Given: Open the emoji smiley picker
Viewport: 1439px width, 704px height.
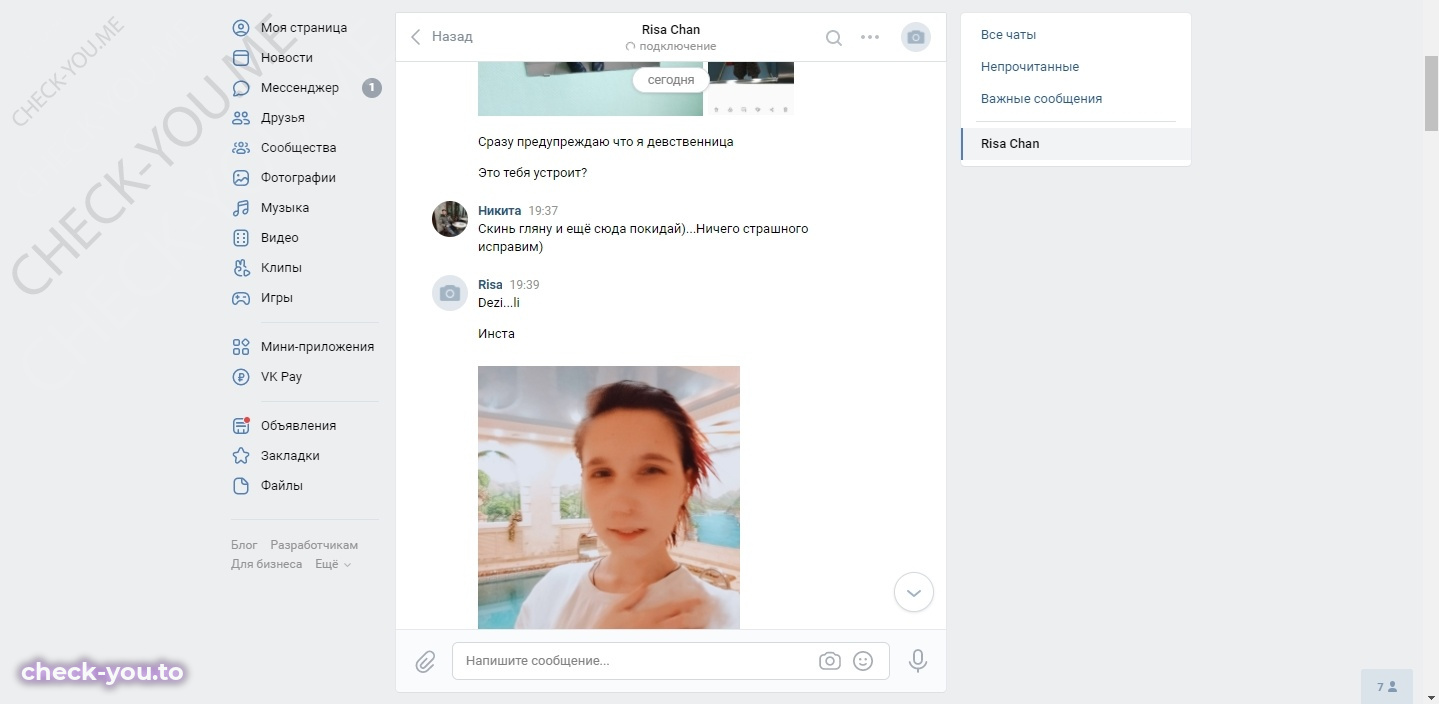Looking at the screenshot, I should click(x=863, y=661).
